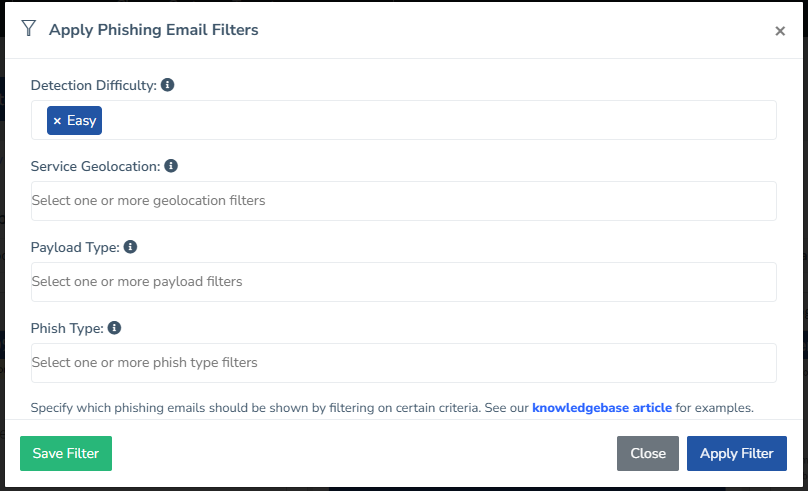Remove the Easy difficulty tag
Image resolution: width=808 pixels, height=491 pixels.
click(x=57, y=121)
